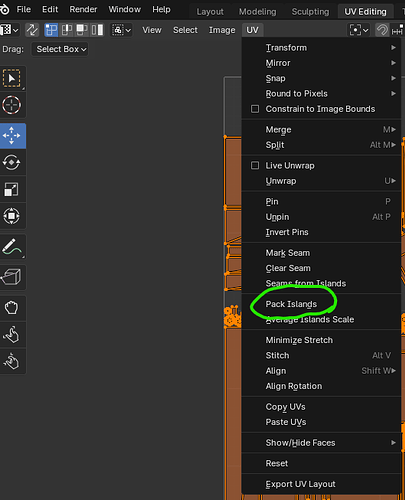Choose the Rotate tool
405x500 pixels.
tap(12, 163)
